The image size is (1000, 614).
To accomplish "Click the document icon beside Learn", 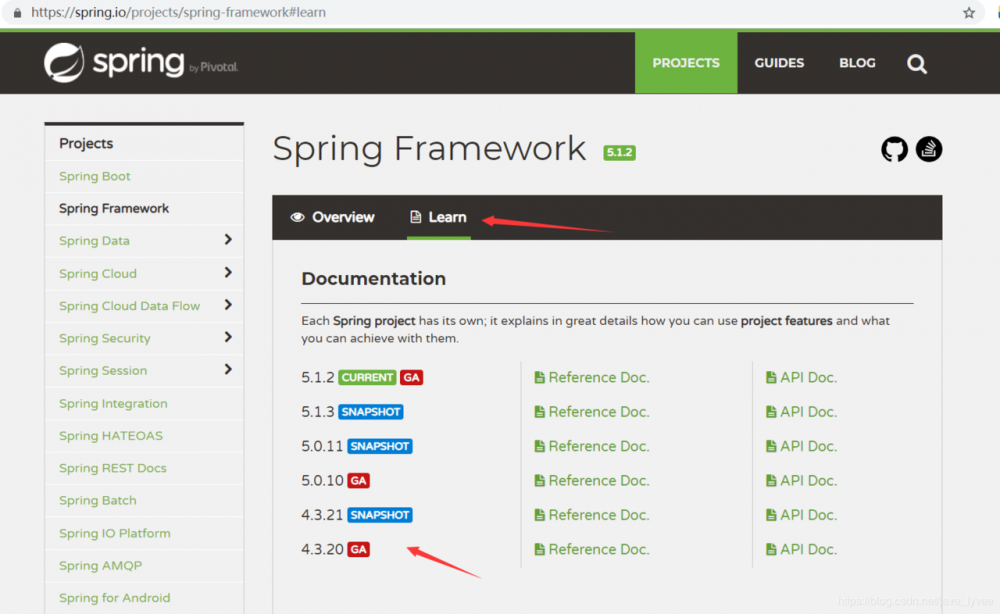I will tap(415, 217).
